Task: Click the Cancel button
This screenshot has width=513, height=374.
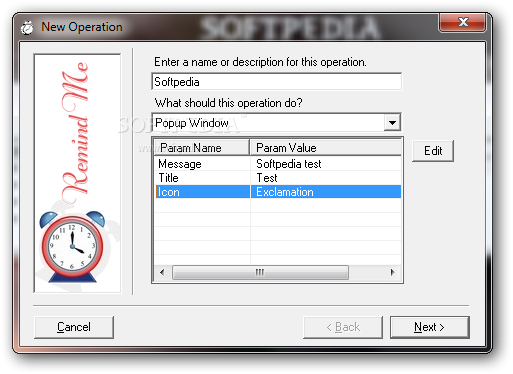Action: [74, 327]
